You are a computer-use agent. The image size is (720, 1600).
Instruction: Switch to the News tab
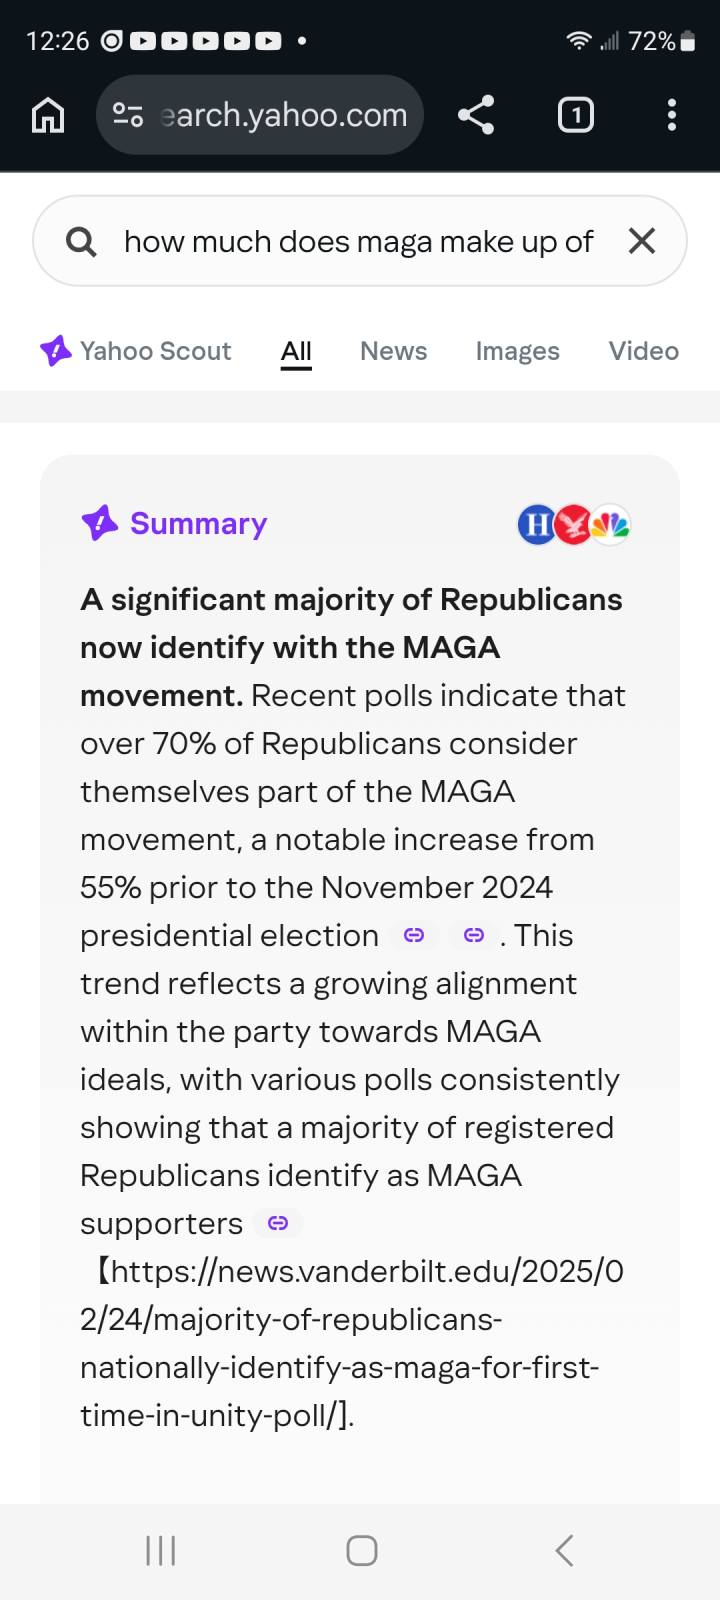click(x=393, y=351)
